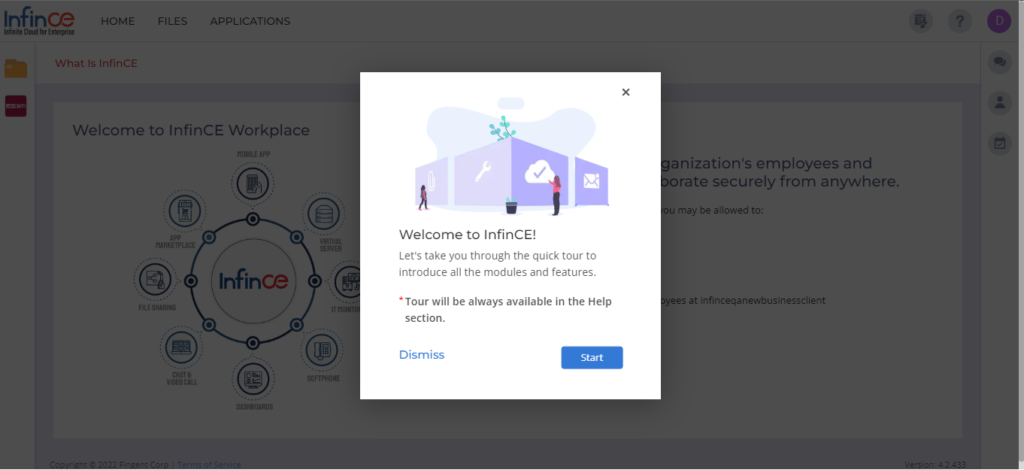Dismiss the welcome tour dialog

tap(421, 354)
